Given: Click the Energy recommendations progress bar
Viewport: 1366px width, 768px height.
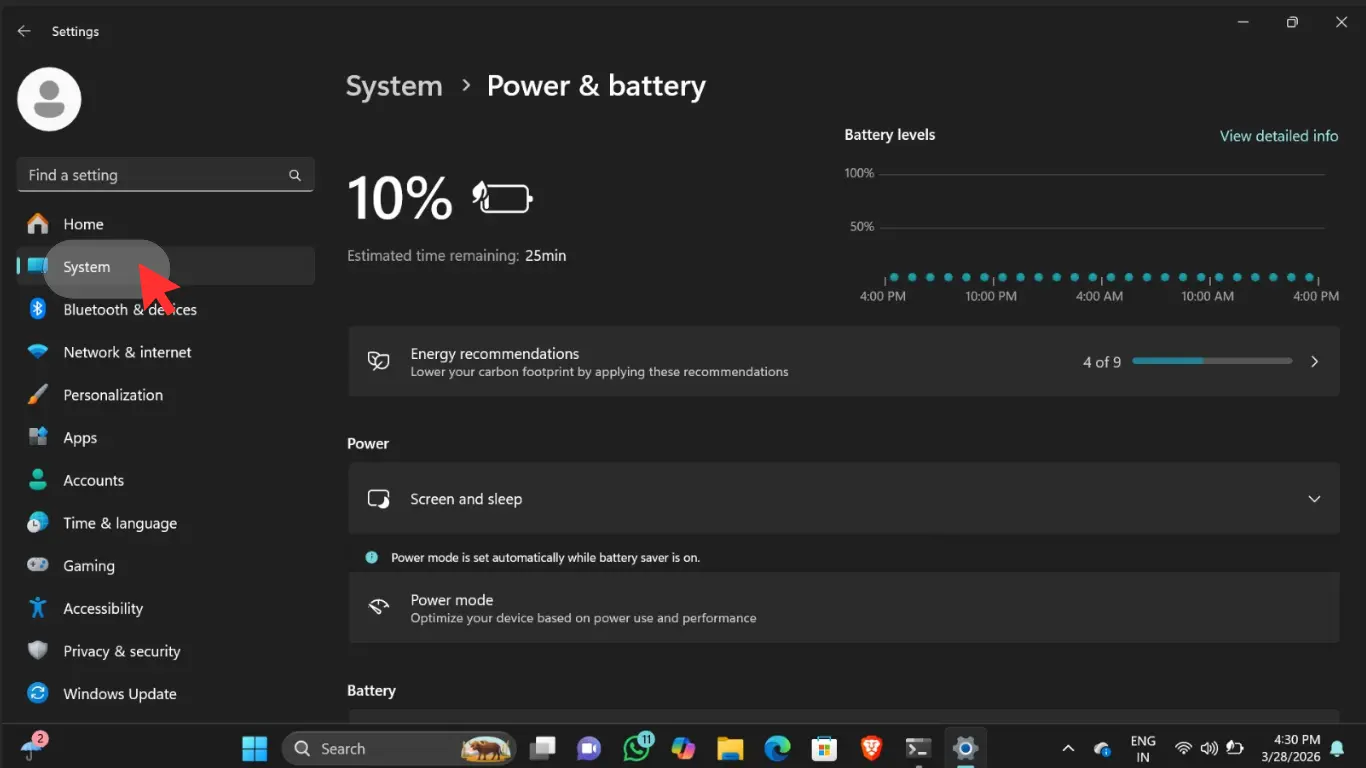Looking at the screenshot, I should [1212, 361].
